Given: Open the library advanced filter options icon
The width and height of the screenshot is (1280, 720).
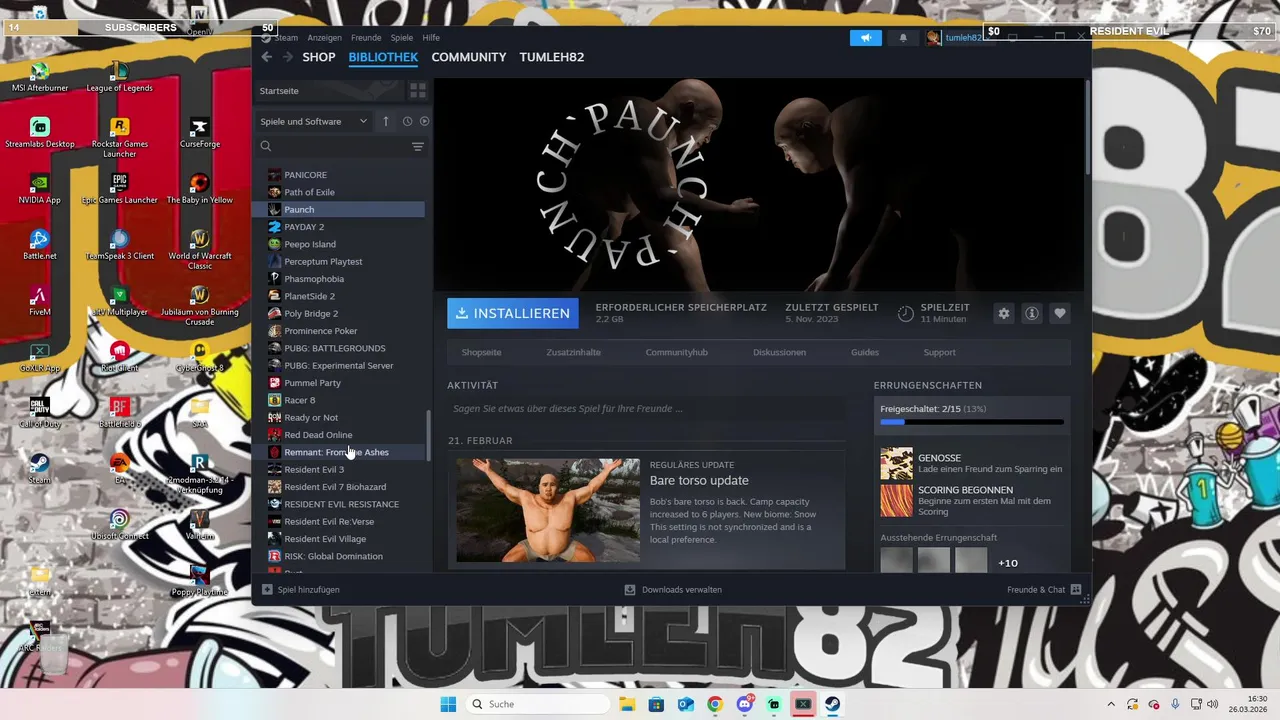Looking at the screenshot, I should click(418, 146).
